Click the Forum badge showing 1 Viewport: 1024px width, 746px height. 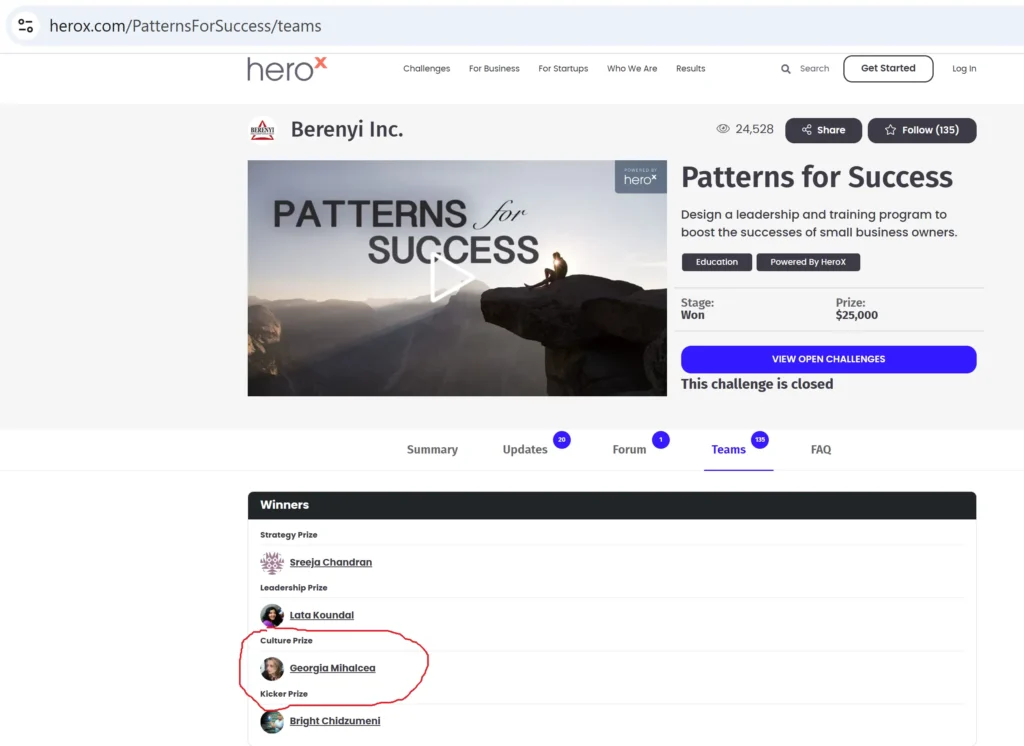[660, 440]
